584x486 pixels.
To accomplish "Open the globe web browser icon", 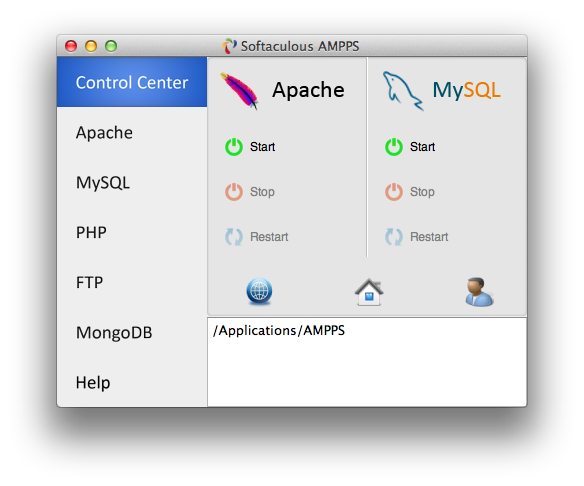I will coord(259,291).
